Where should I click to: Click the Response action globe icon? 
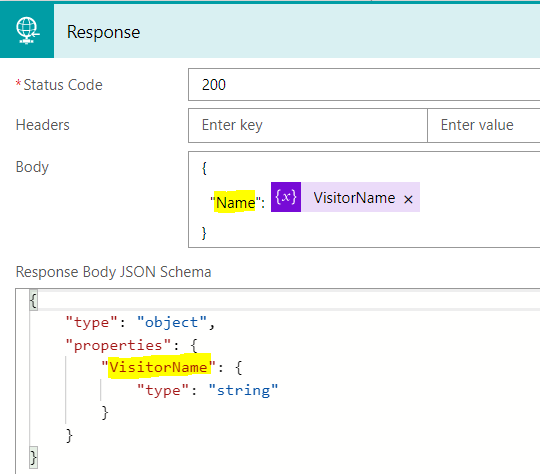click(x=27, y=31)
